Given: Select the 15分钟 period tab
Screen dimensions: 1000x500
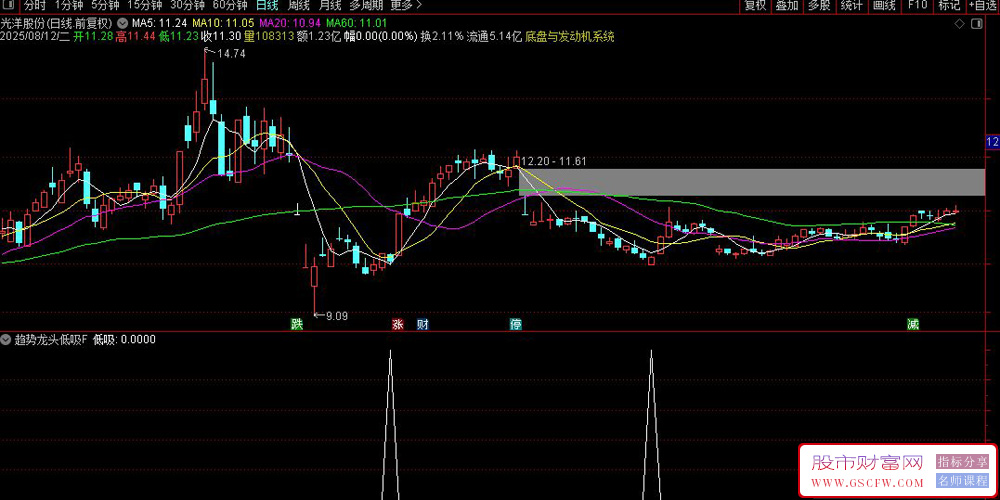Looking at the screenshot, I should 145,6.
